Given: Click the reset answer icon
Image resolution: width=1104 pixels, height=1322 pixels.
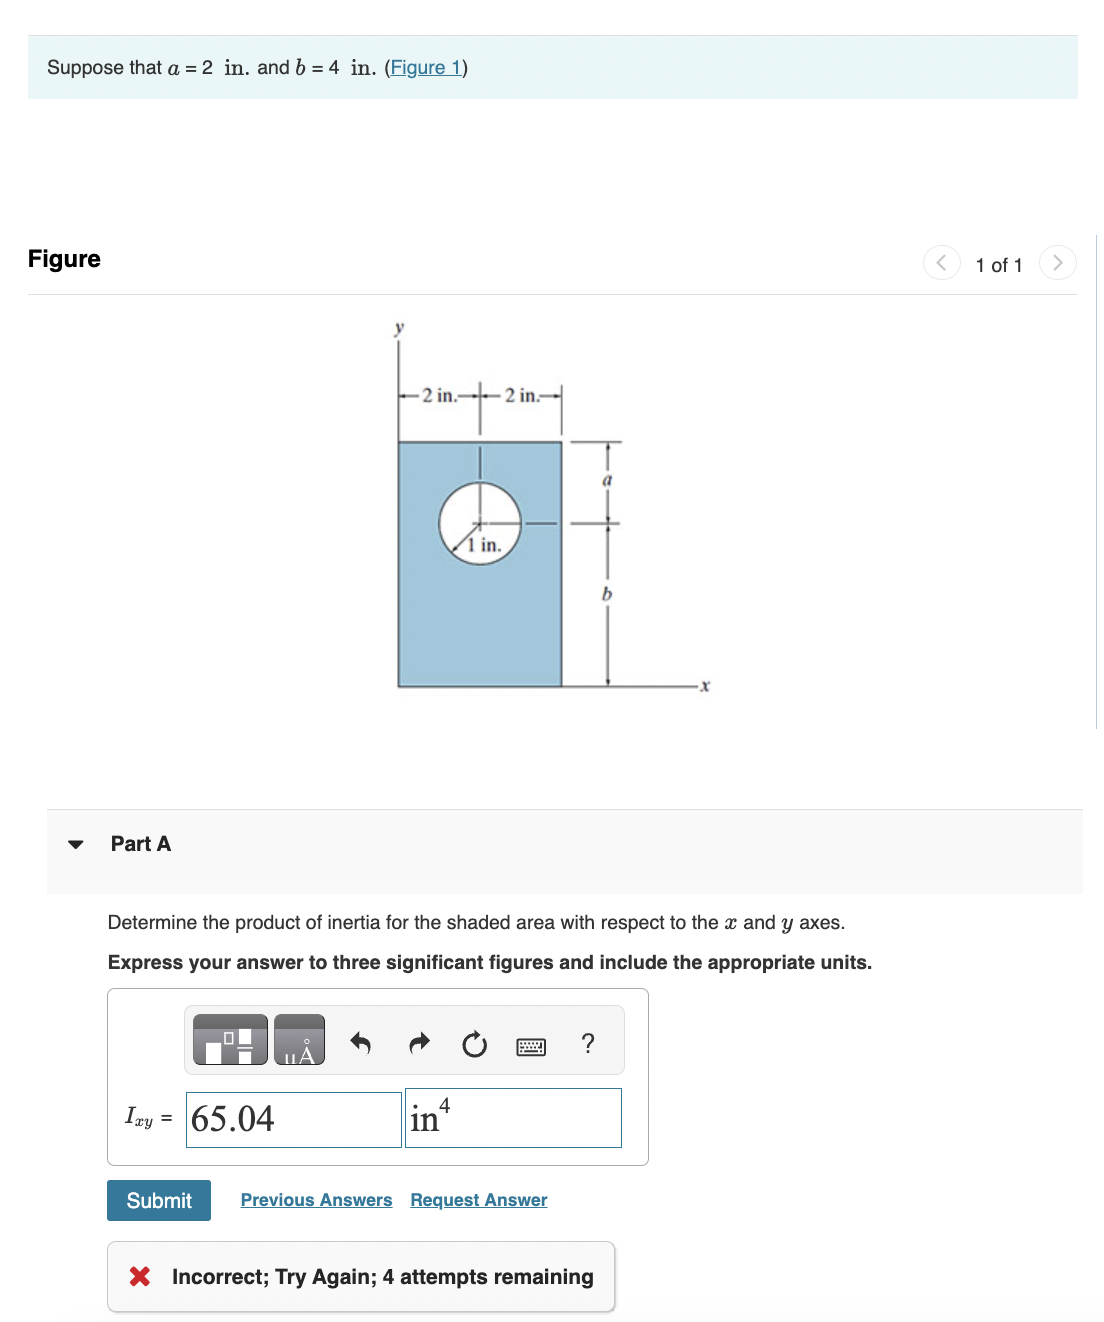Looking at the screenshot, I should pyautogui.click(x=474, y=1044).
